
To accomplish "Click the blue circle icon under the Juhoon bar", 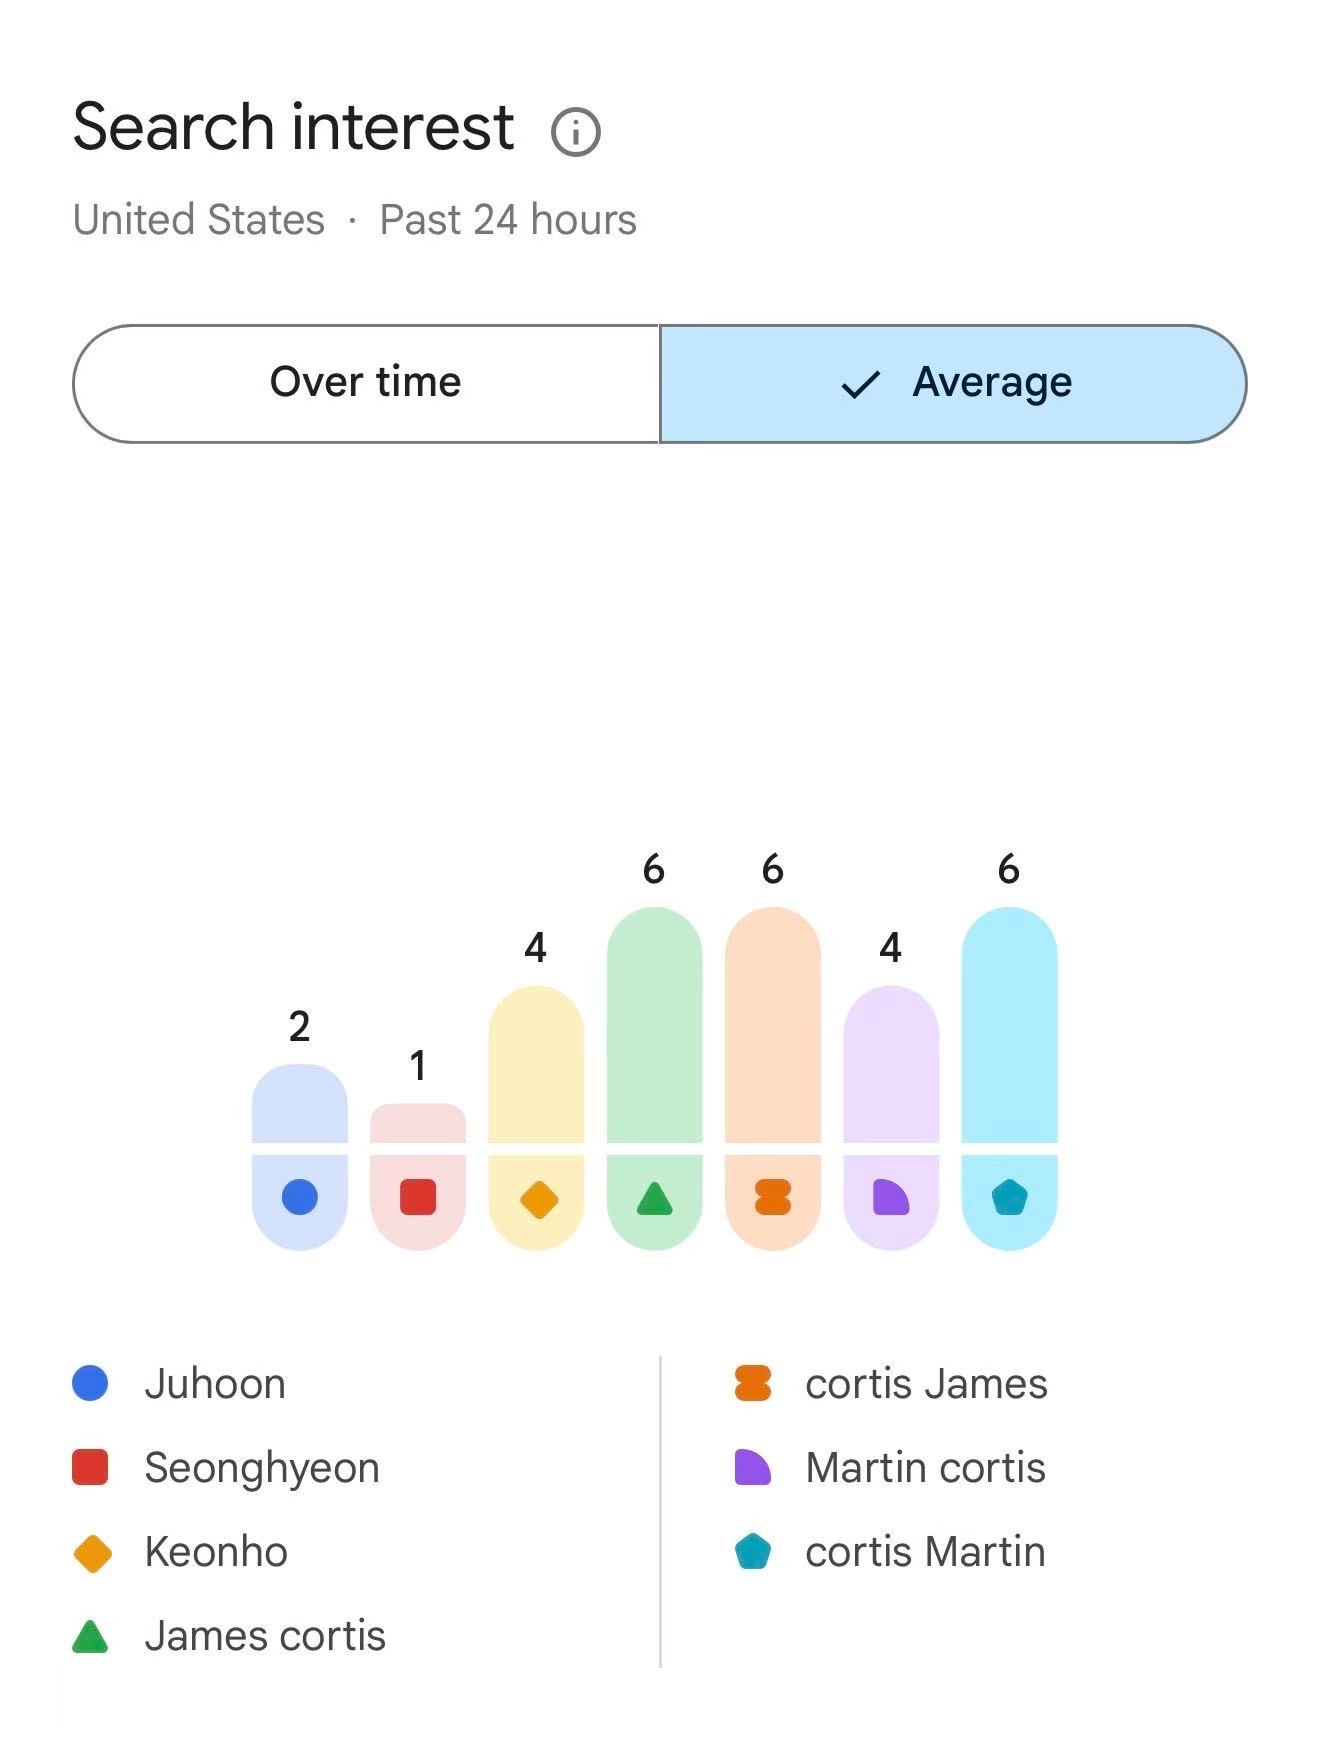I will (x=300, y=1197).
